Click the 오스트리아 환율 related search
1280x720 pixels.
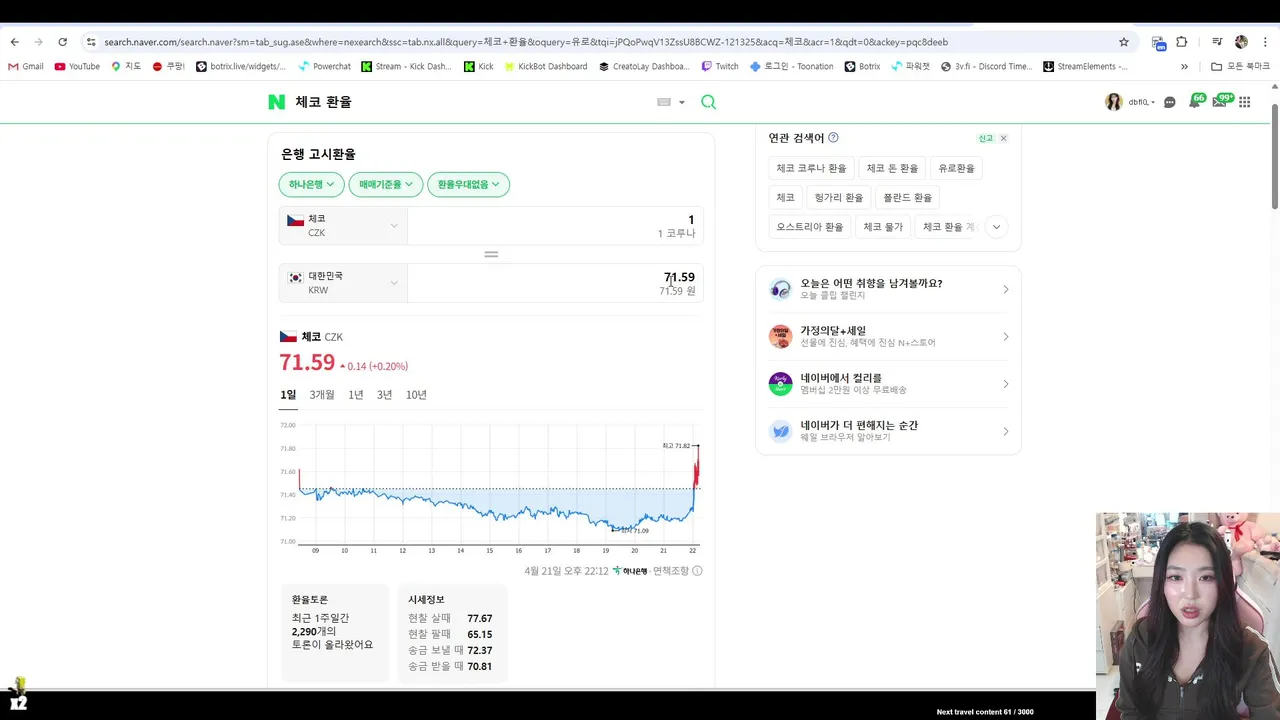(810, 227)
